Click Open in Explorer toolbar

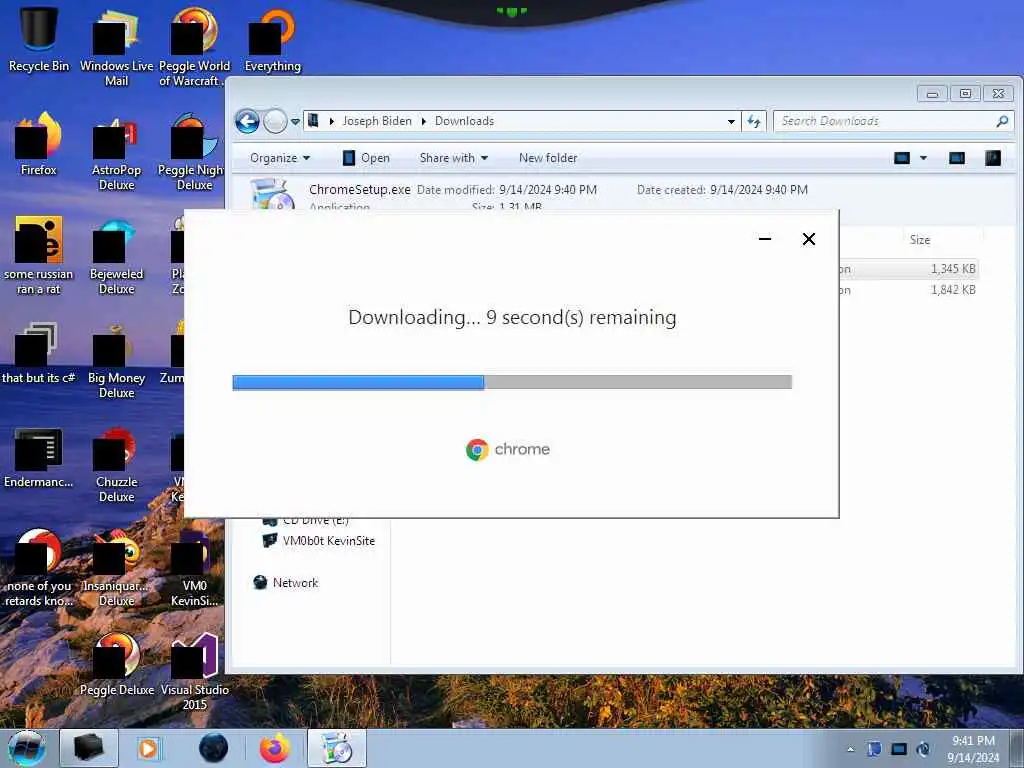click(366, 158)
